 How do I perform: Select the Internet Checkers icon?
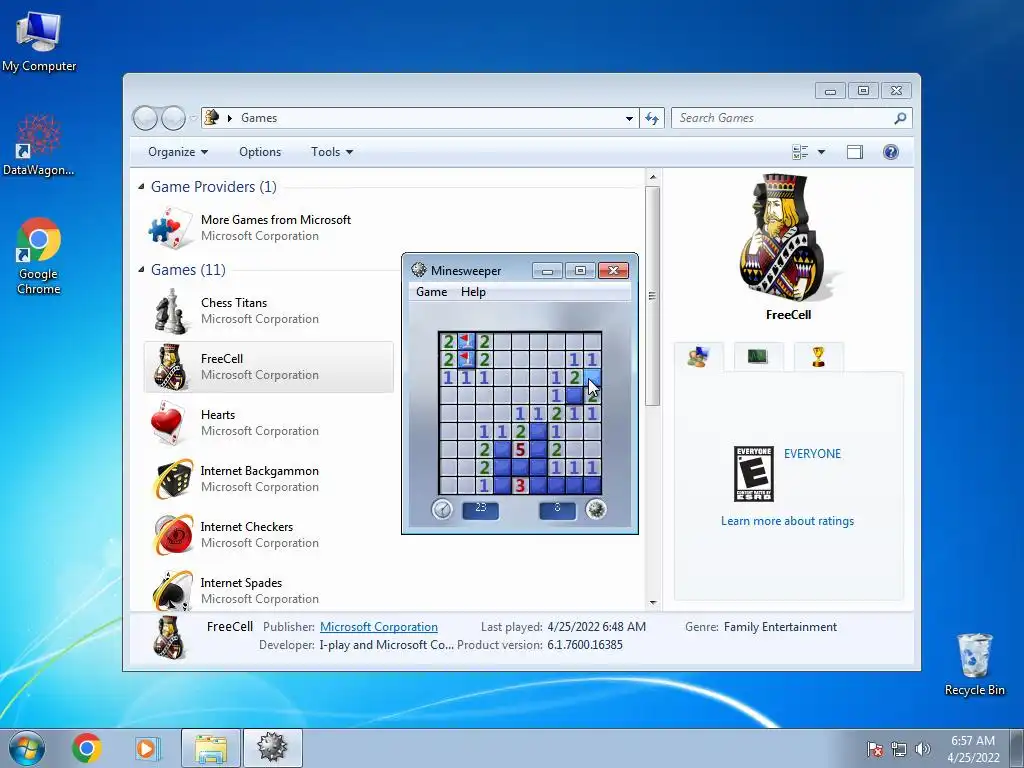172,535
